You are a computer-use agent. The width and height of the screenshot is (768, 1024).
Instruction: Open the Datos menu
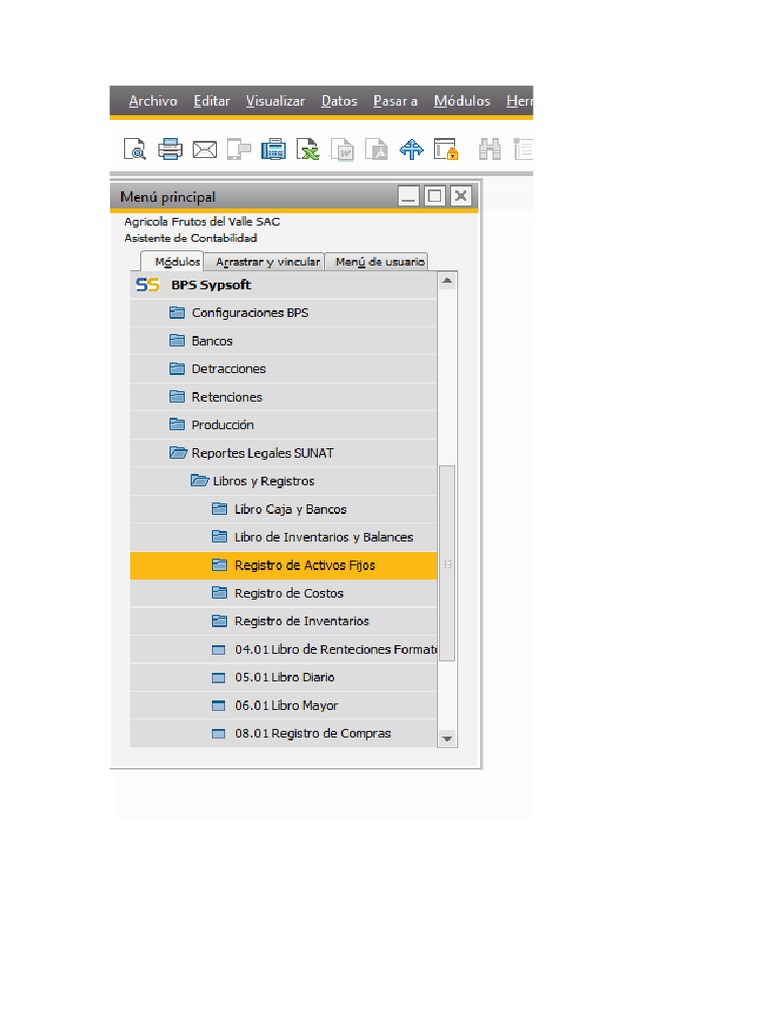click(339, 101)
